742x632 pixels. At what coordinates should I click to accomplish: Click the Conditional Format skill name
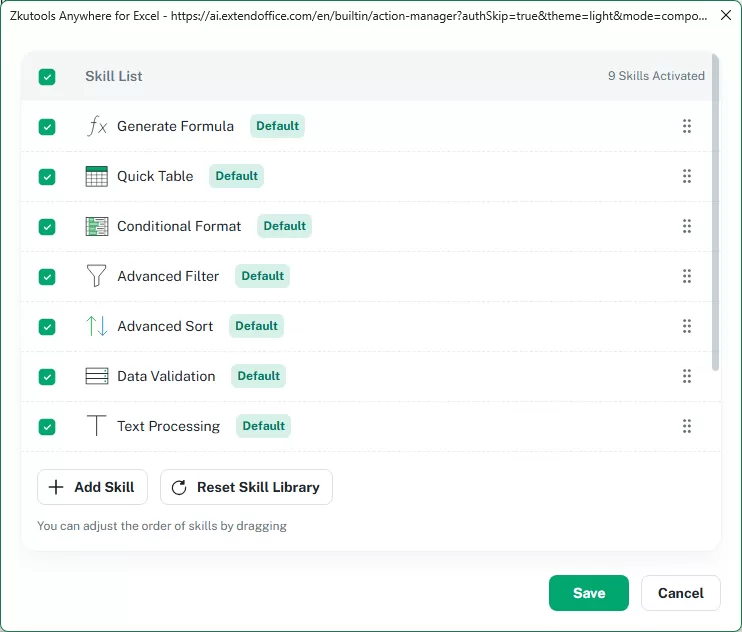point(179,226)
